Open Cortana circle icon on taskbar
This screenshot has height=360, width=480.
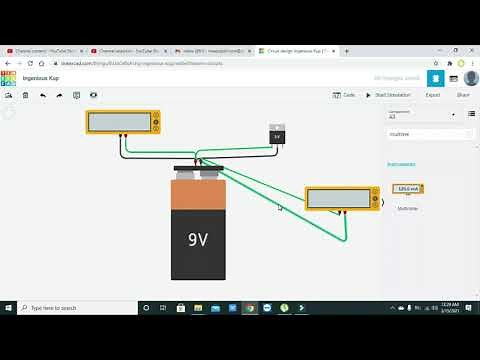146,308
